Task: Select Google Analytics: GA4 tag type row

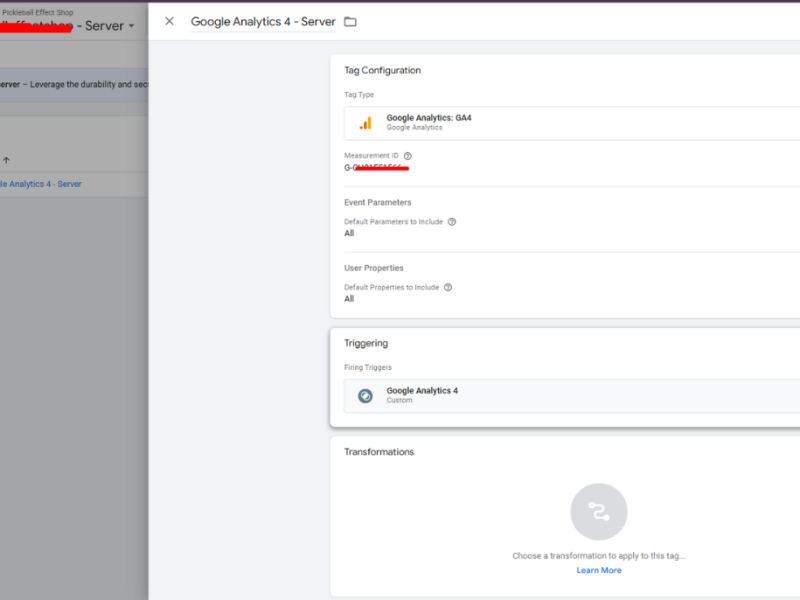Action: 571,123
